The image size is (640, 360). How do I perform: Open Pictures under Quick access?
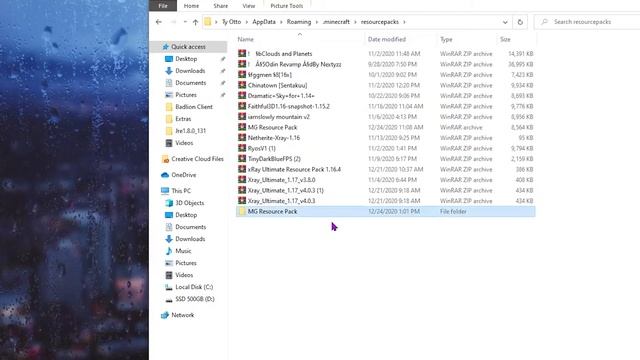click(186, 95)
